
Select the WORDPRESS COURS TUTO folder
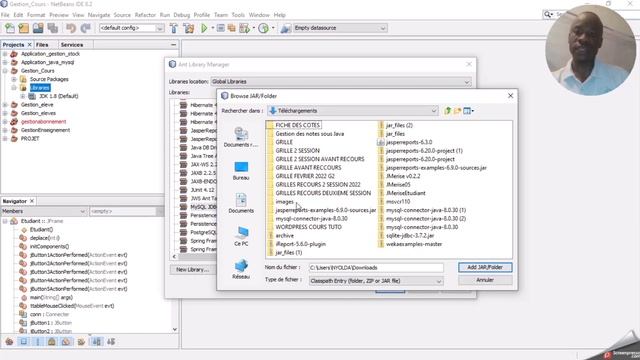[x=308, y=227]
